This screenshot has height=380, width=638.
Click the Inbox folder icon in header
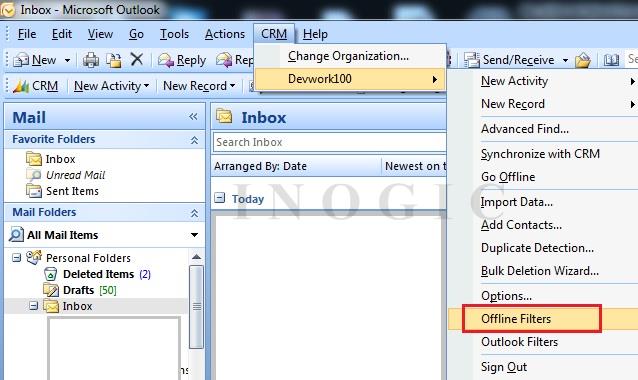pos(224,116)
